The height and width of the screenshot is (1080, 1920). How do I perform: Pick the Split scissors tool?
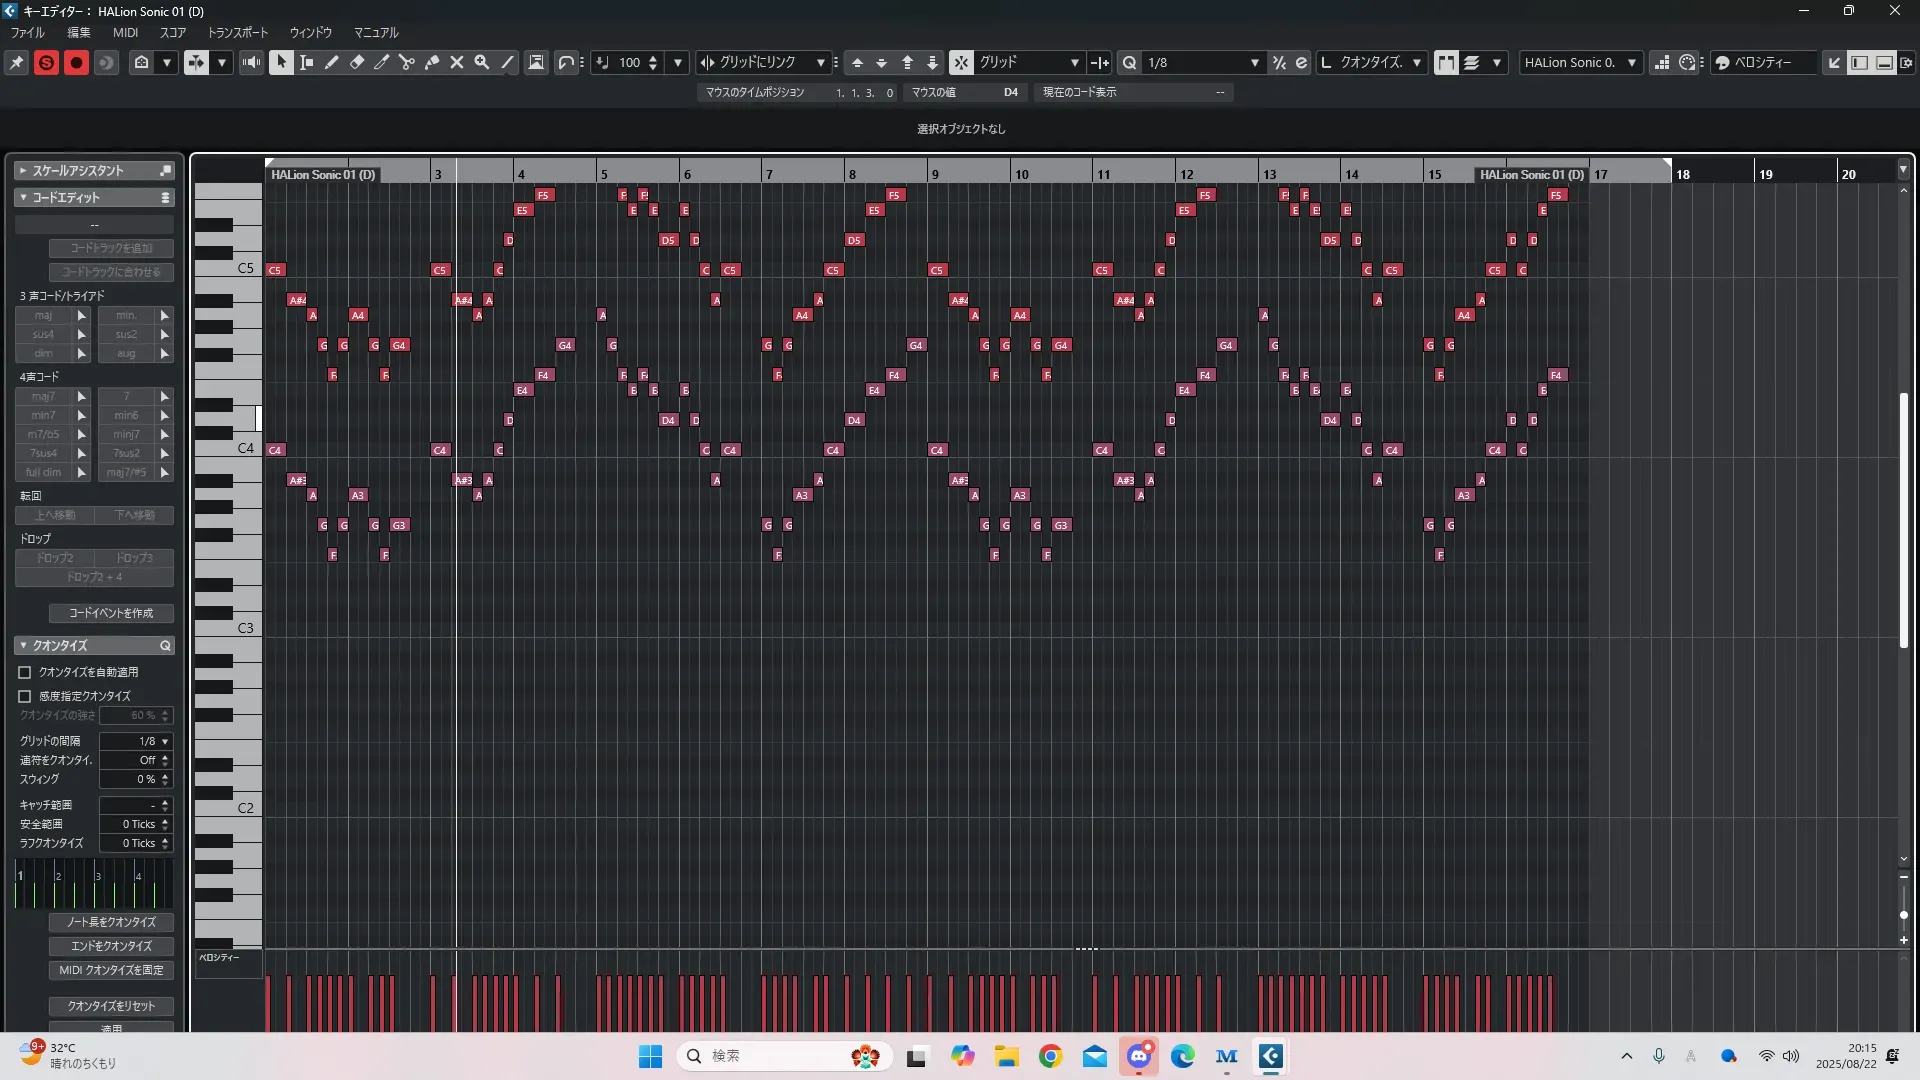tap(406, 62)
